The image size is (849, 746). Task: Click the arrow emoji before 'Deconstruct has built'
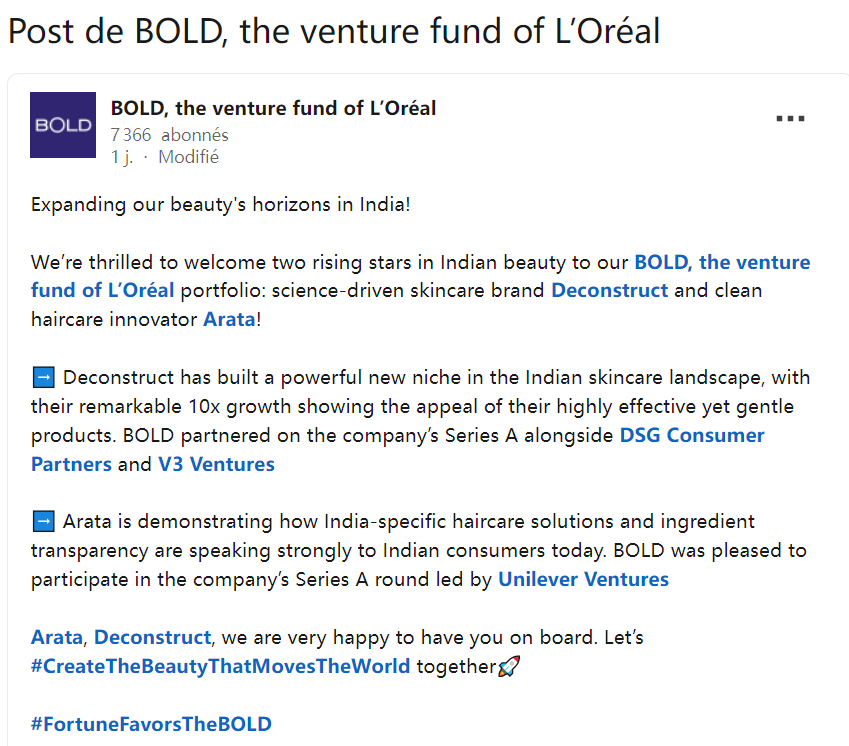pyautogui.click(x=43, y=378)
